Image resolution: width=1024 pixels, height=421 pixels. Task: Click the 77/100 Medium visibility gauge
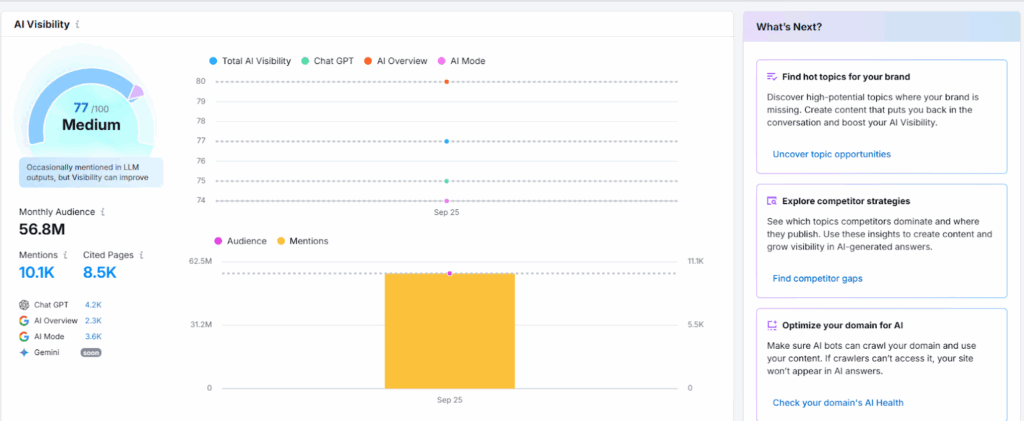pos(90,117)
